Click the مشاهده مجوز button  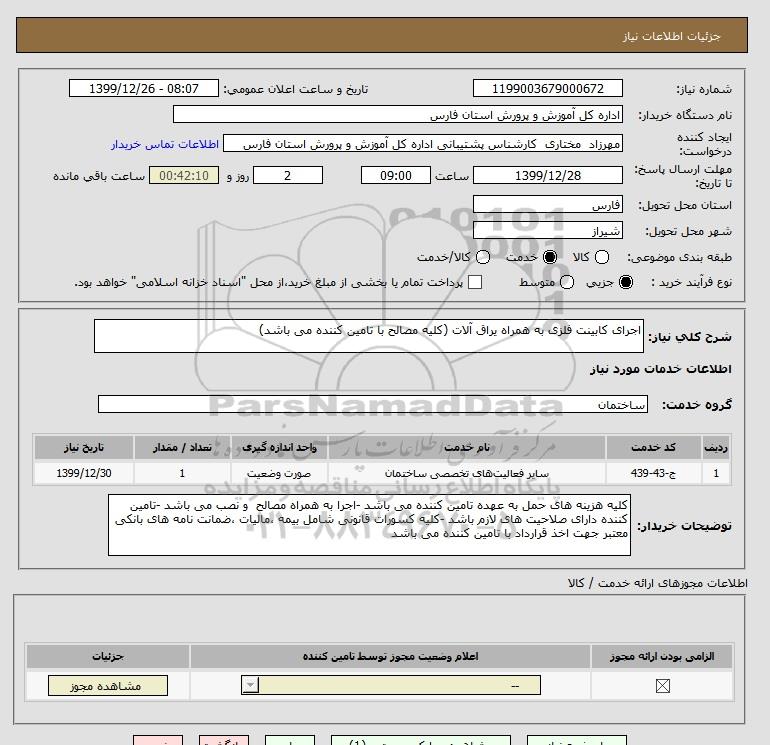pos(108,686)
